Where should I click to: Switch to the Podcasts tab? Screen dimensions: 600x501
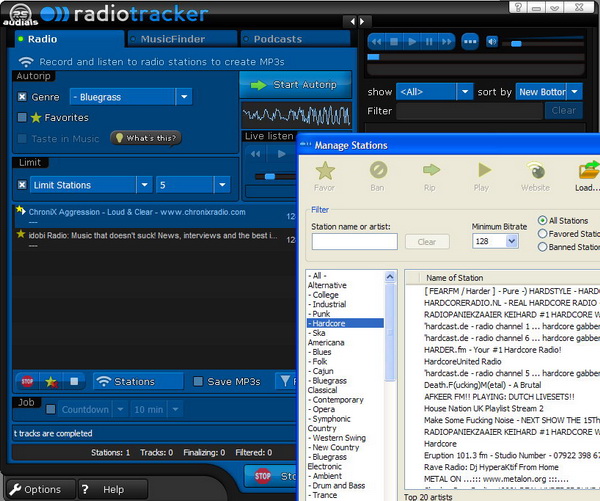click(295, 39)
